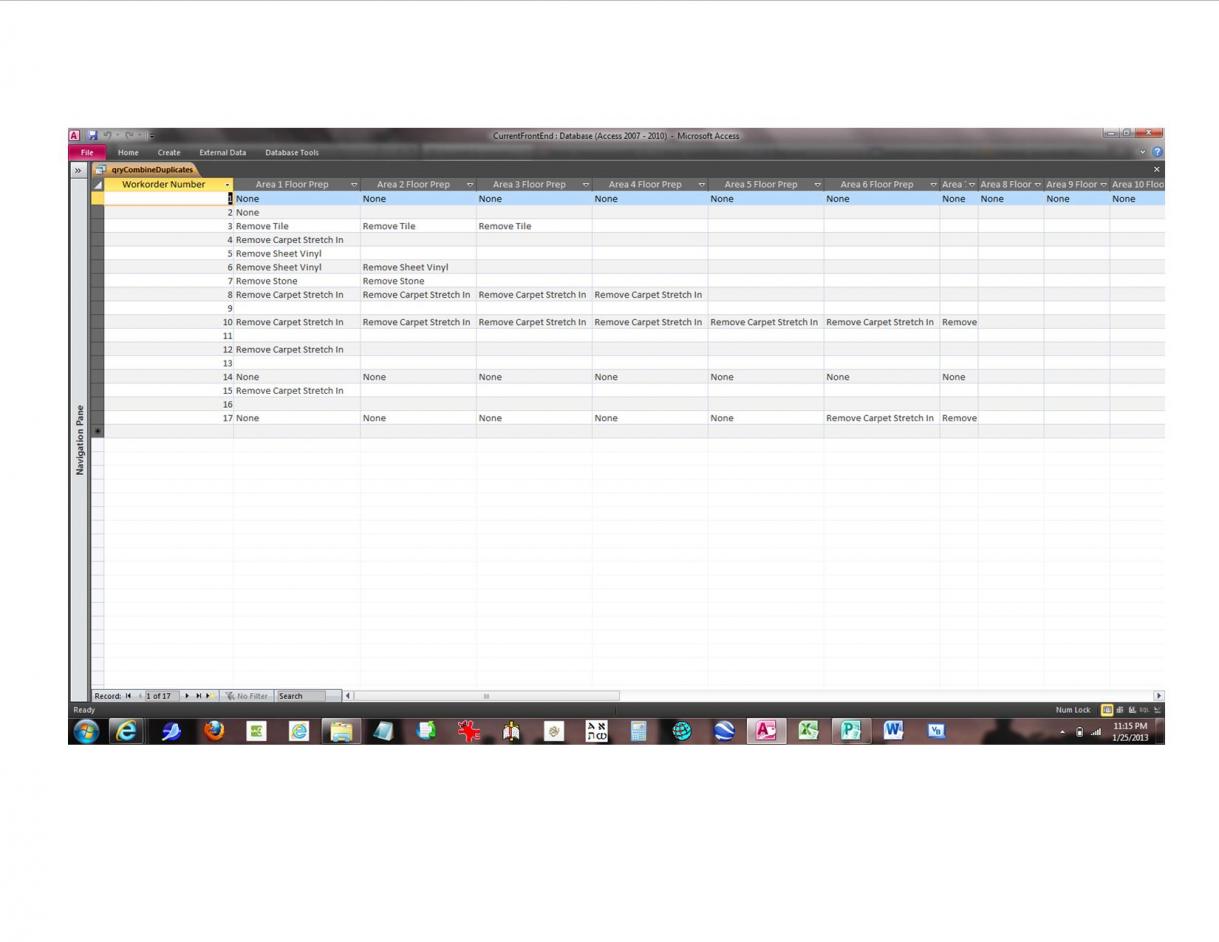Select "Remove Sheet Vinyl" under Area 2
This screenshot has height=942, width=1219.
pyautogui.click(x=418, y=267)
